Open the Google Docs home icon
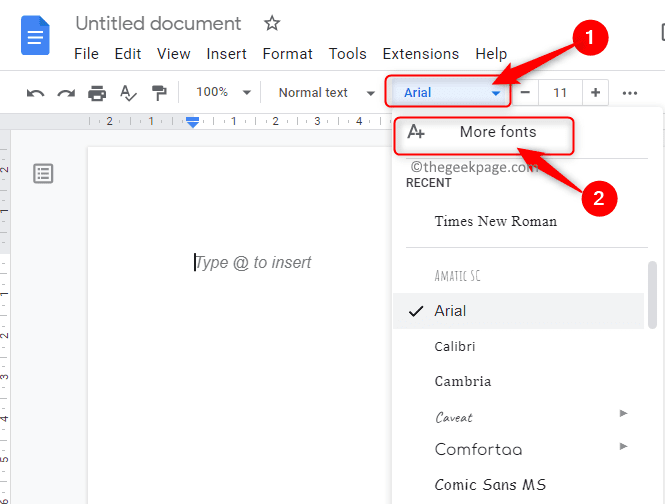Image resolution: width=665 pixels, height=504 pixels. pos(35,35)
